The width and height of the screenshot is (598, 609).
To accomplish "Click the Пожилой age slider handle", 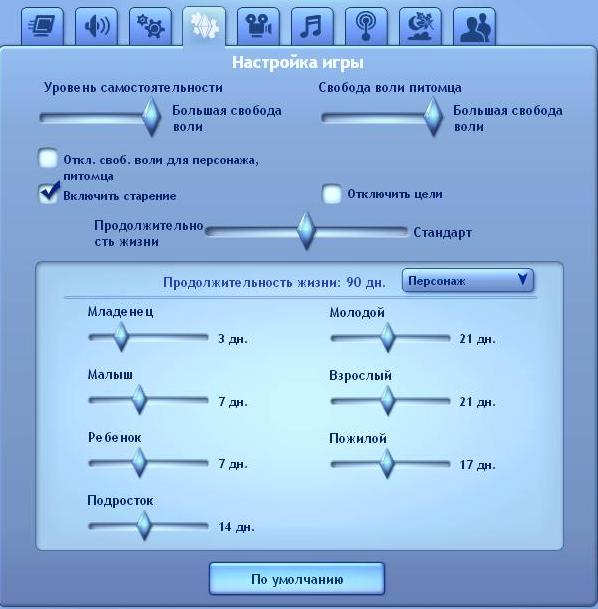I will 386,463.
